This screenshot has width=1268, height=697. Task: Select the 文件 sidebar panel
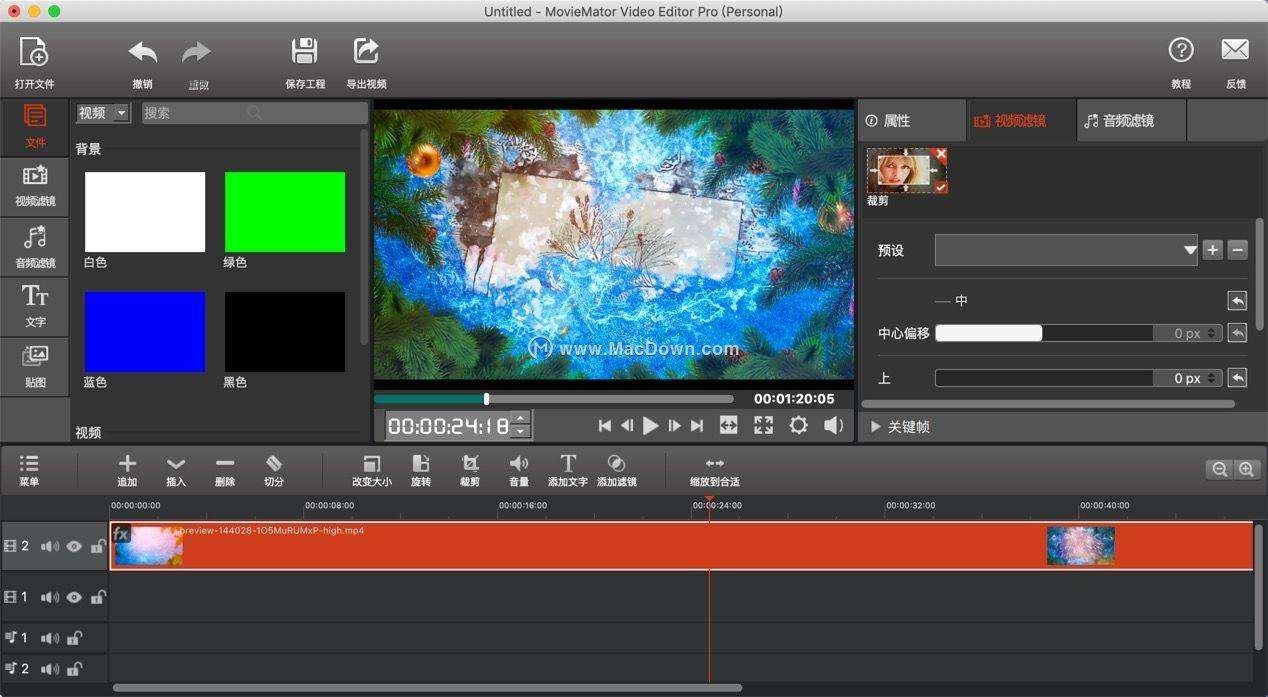pos(35,126)
